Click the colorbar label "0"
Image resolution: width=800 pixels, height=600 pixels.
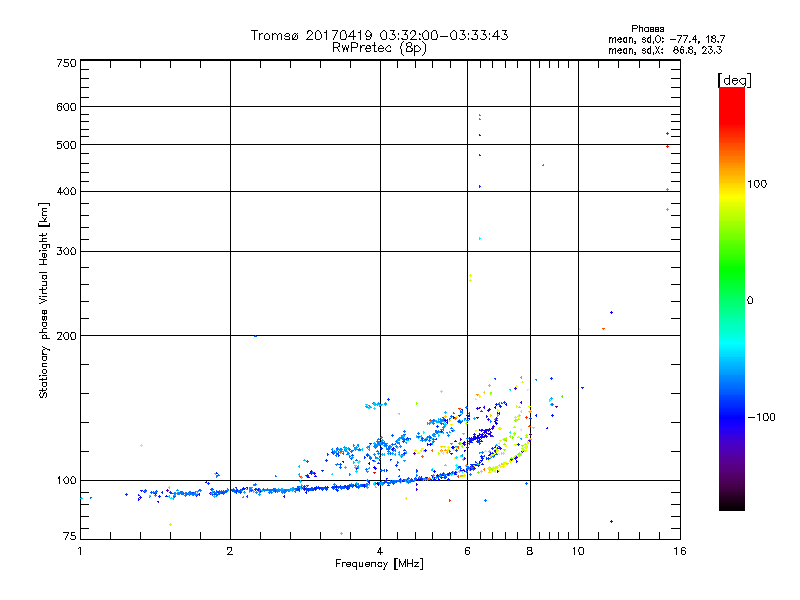750,301
